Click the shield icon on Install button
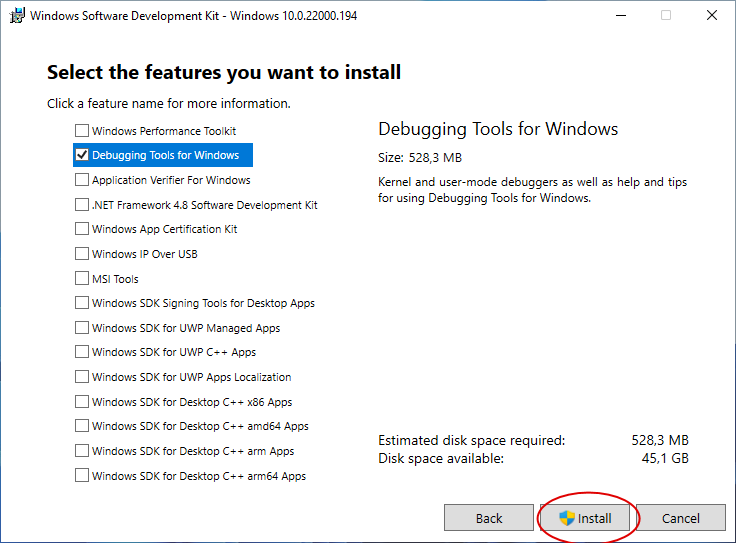736x543 pixels. 567,518
